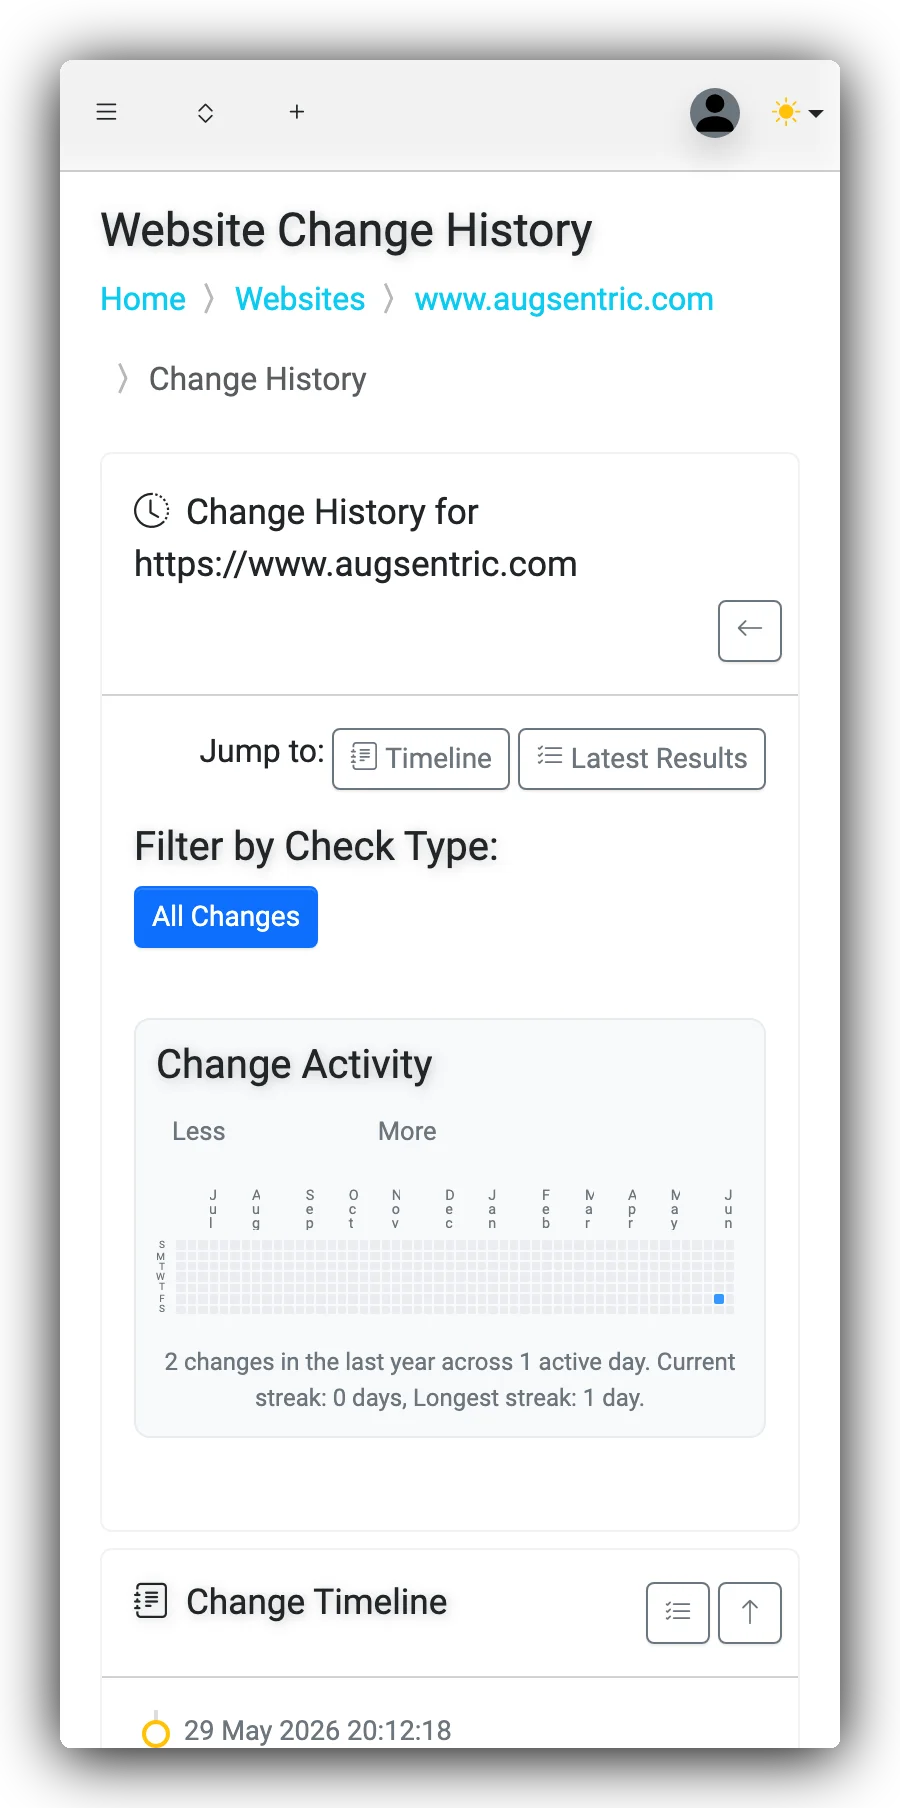Open the user profile avatar

(715, 113)
